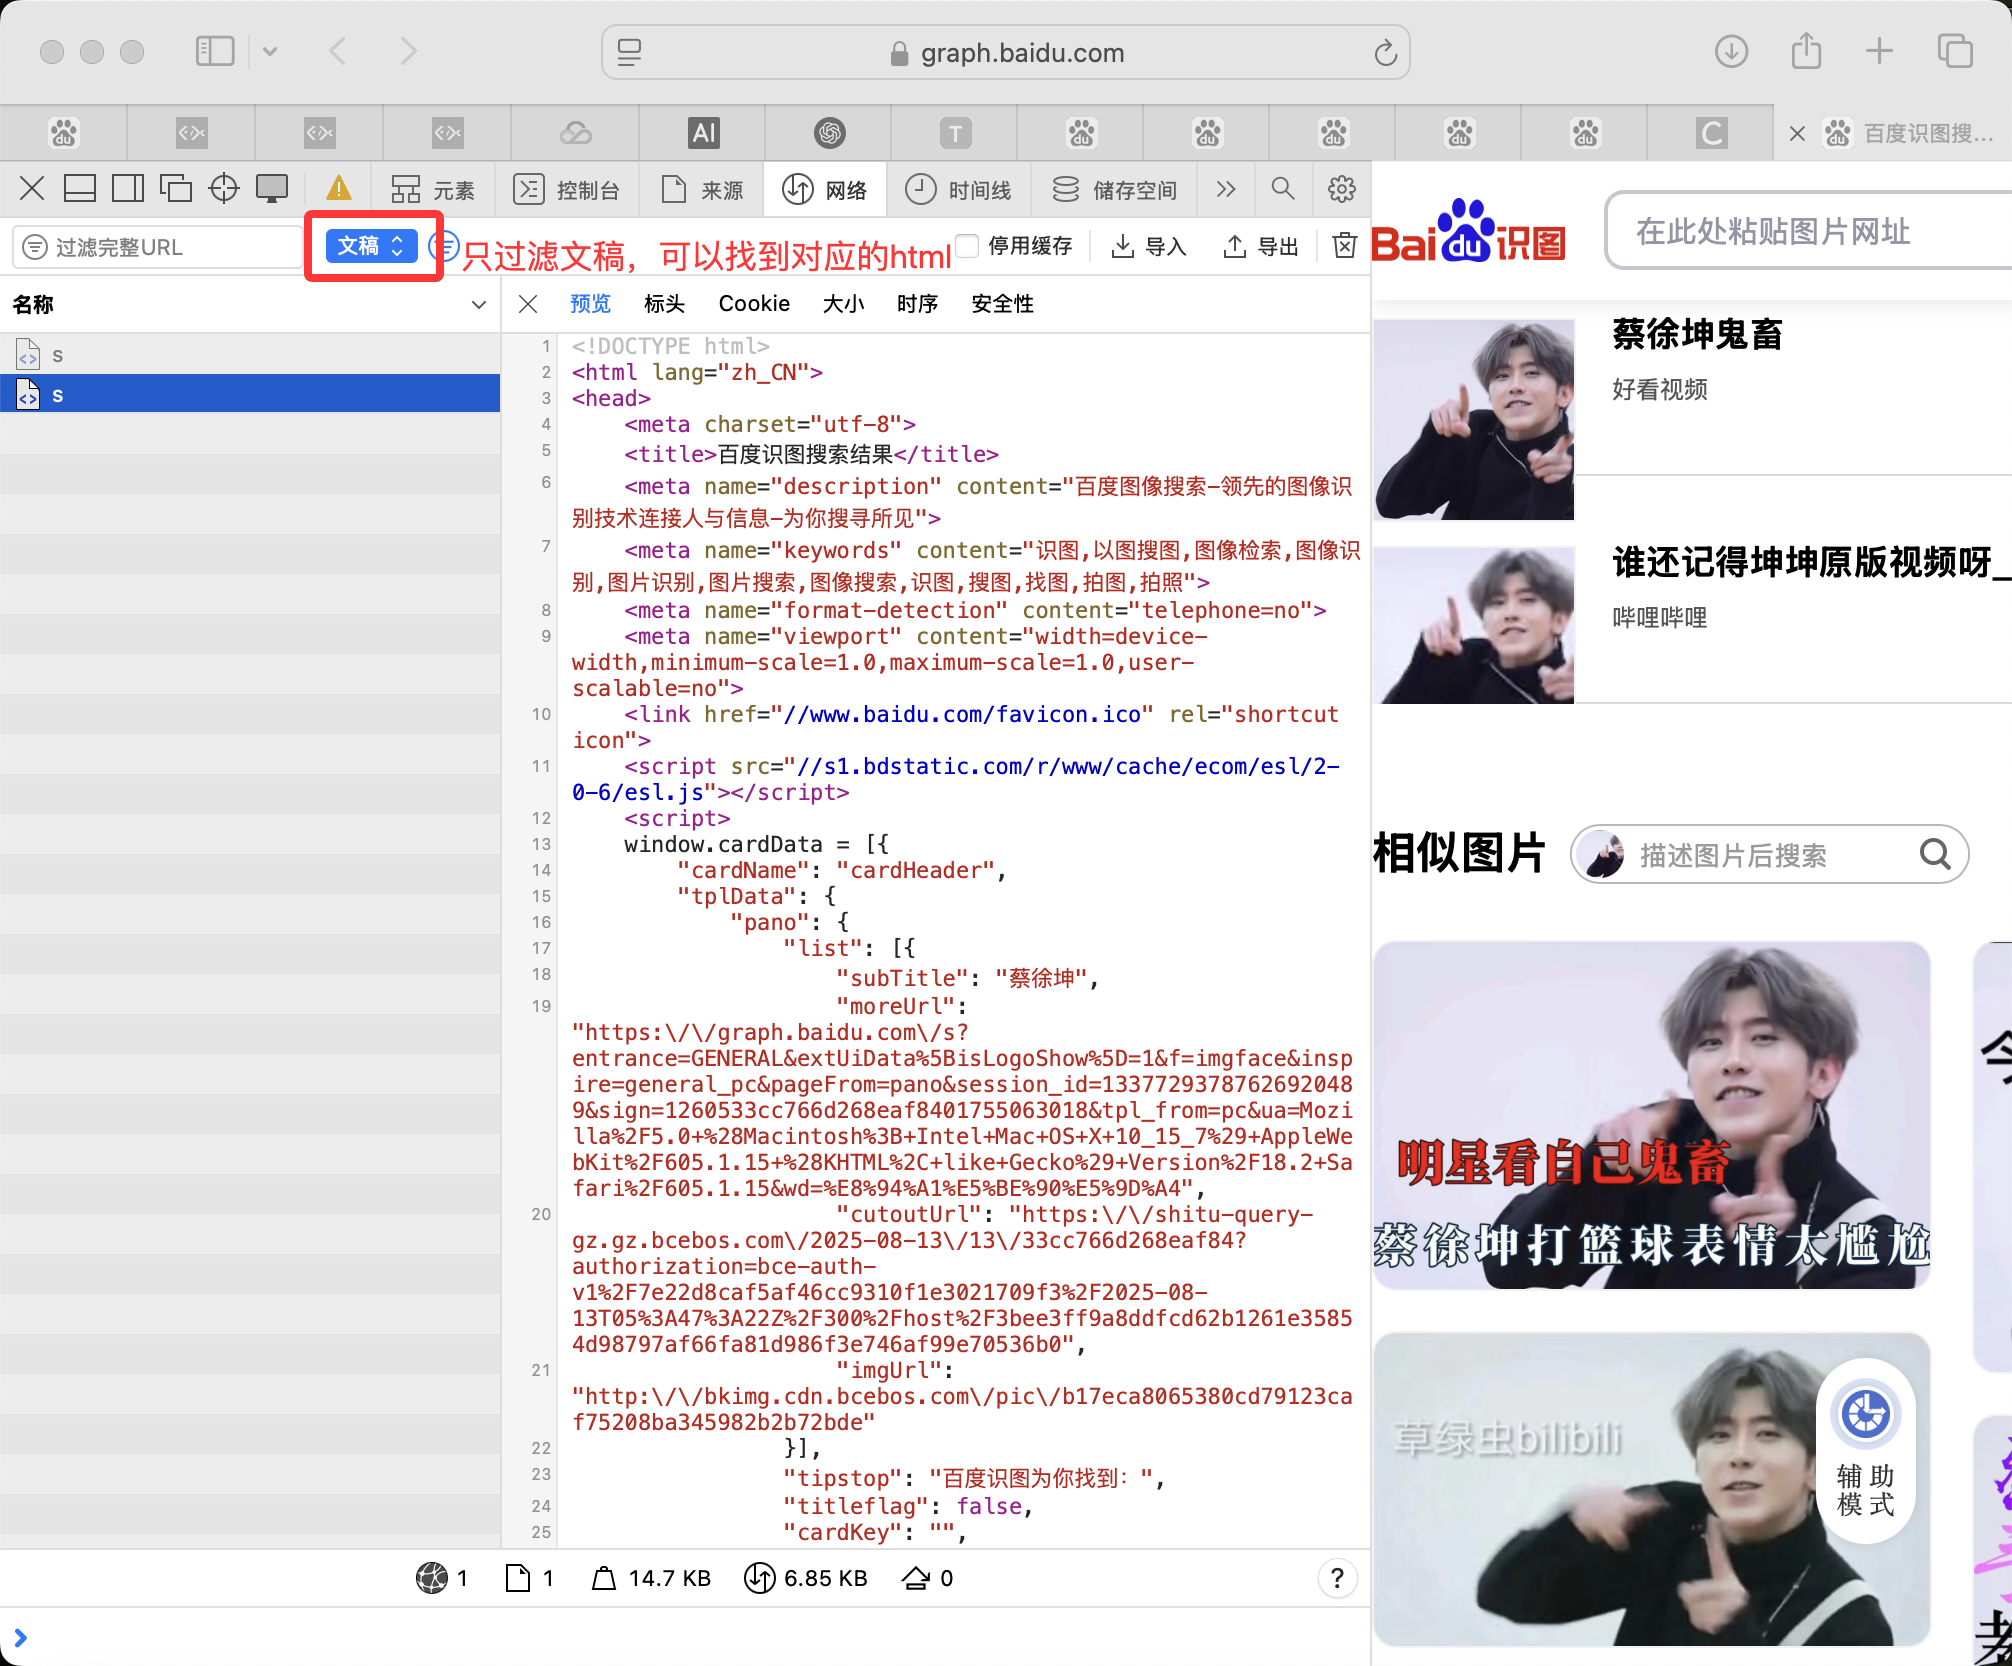The width and height of the screenshot is (2012, 1666).
Task: Open the Cookie tab
Action: pyautogui.click(x=754, y=304)
